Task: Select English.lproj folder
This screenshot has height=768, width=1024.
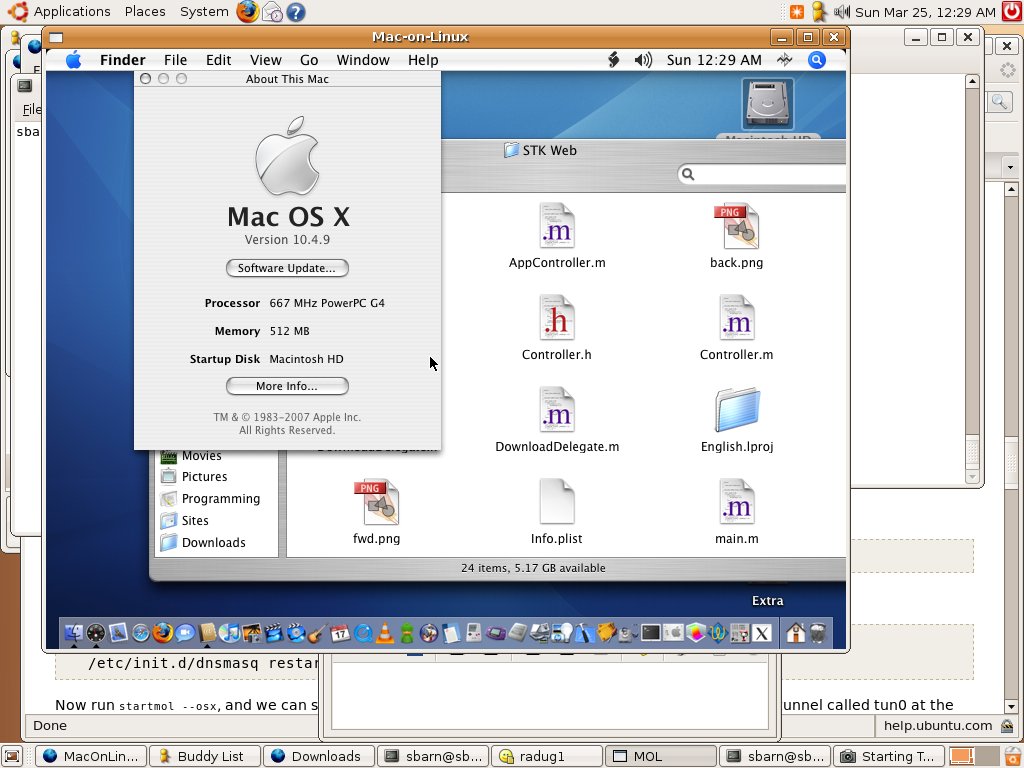Action: pos(737,421)
